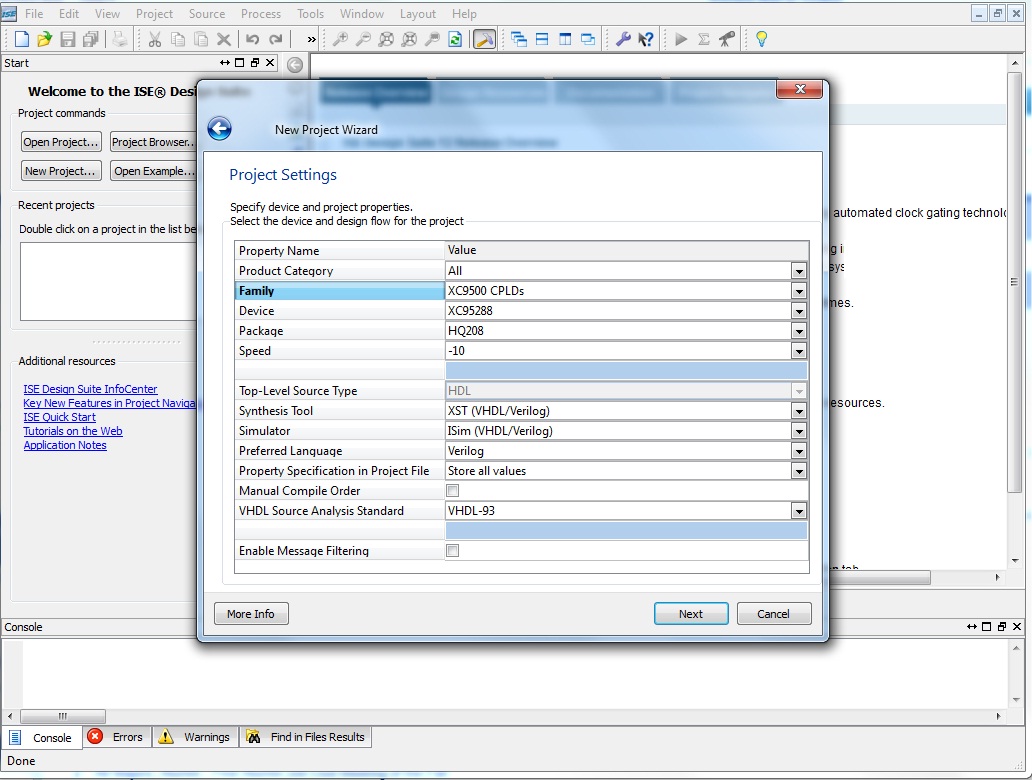The height and width of the screenshot is (780, 1032).
Task: Click the Open Project... button
Action: 61,142
